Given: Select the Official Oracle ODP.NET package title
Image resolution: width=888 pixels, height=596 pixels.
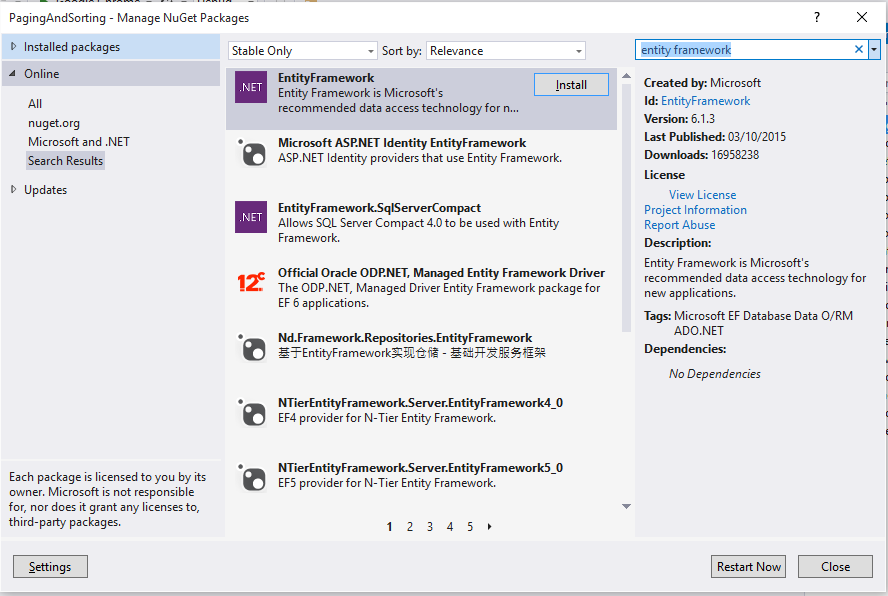Looking at the screenshot, I should click(441, 273).
